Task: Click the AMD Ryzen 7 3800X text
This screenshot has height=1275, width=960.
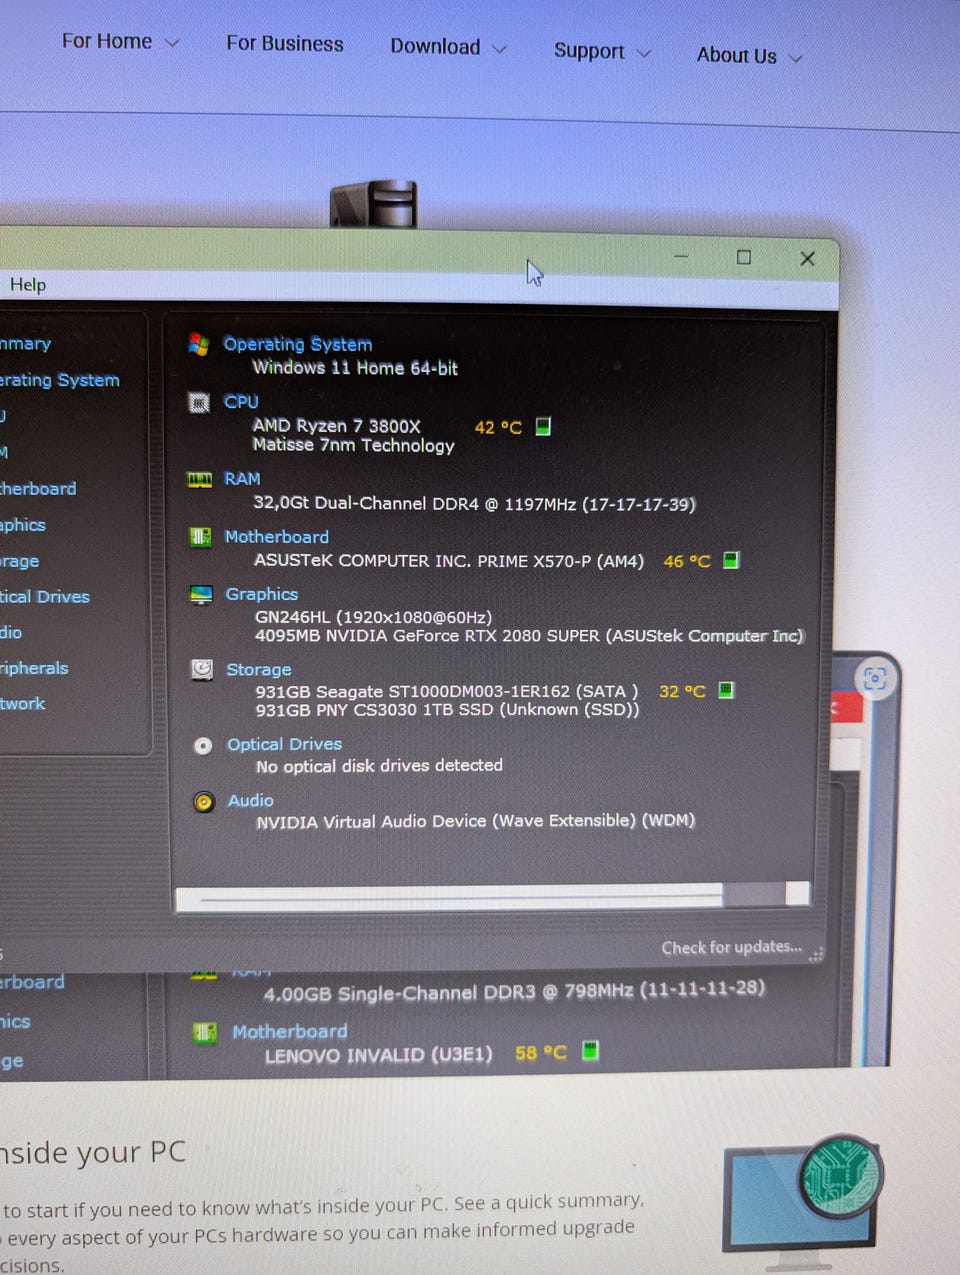Action: point(336,426)
